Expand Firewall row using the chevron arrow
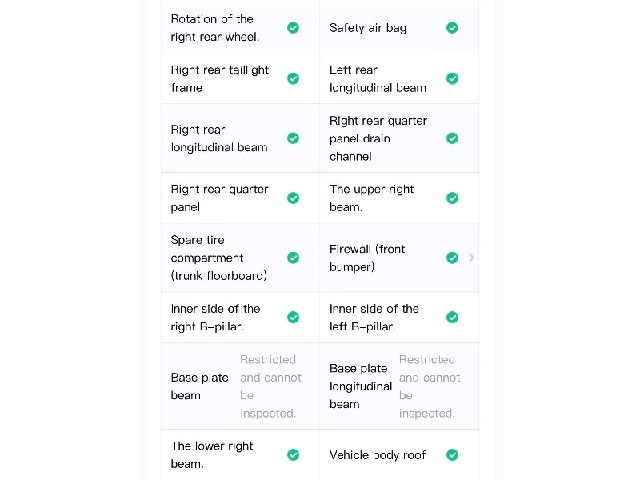 pos(471,258)
